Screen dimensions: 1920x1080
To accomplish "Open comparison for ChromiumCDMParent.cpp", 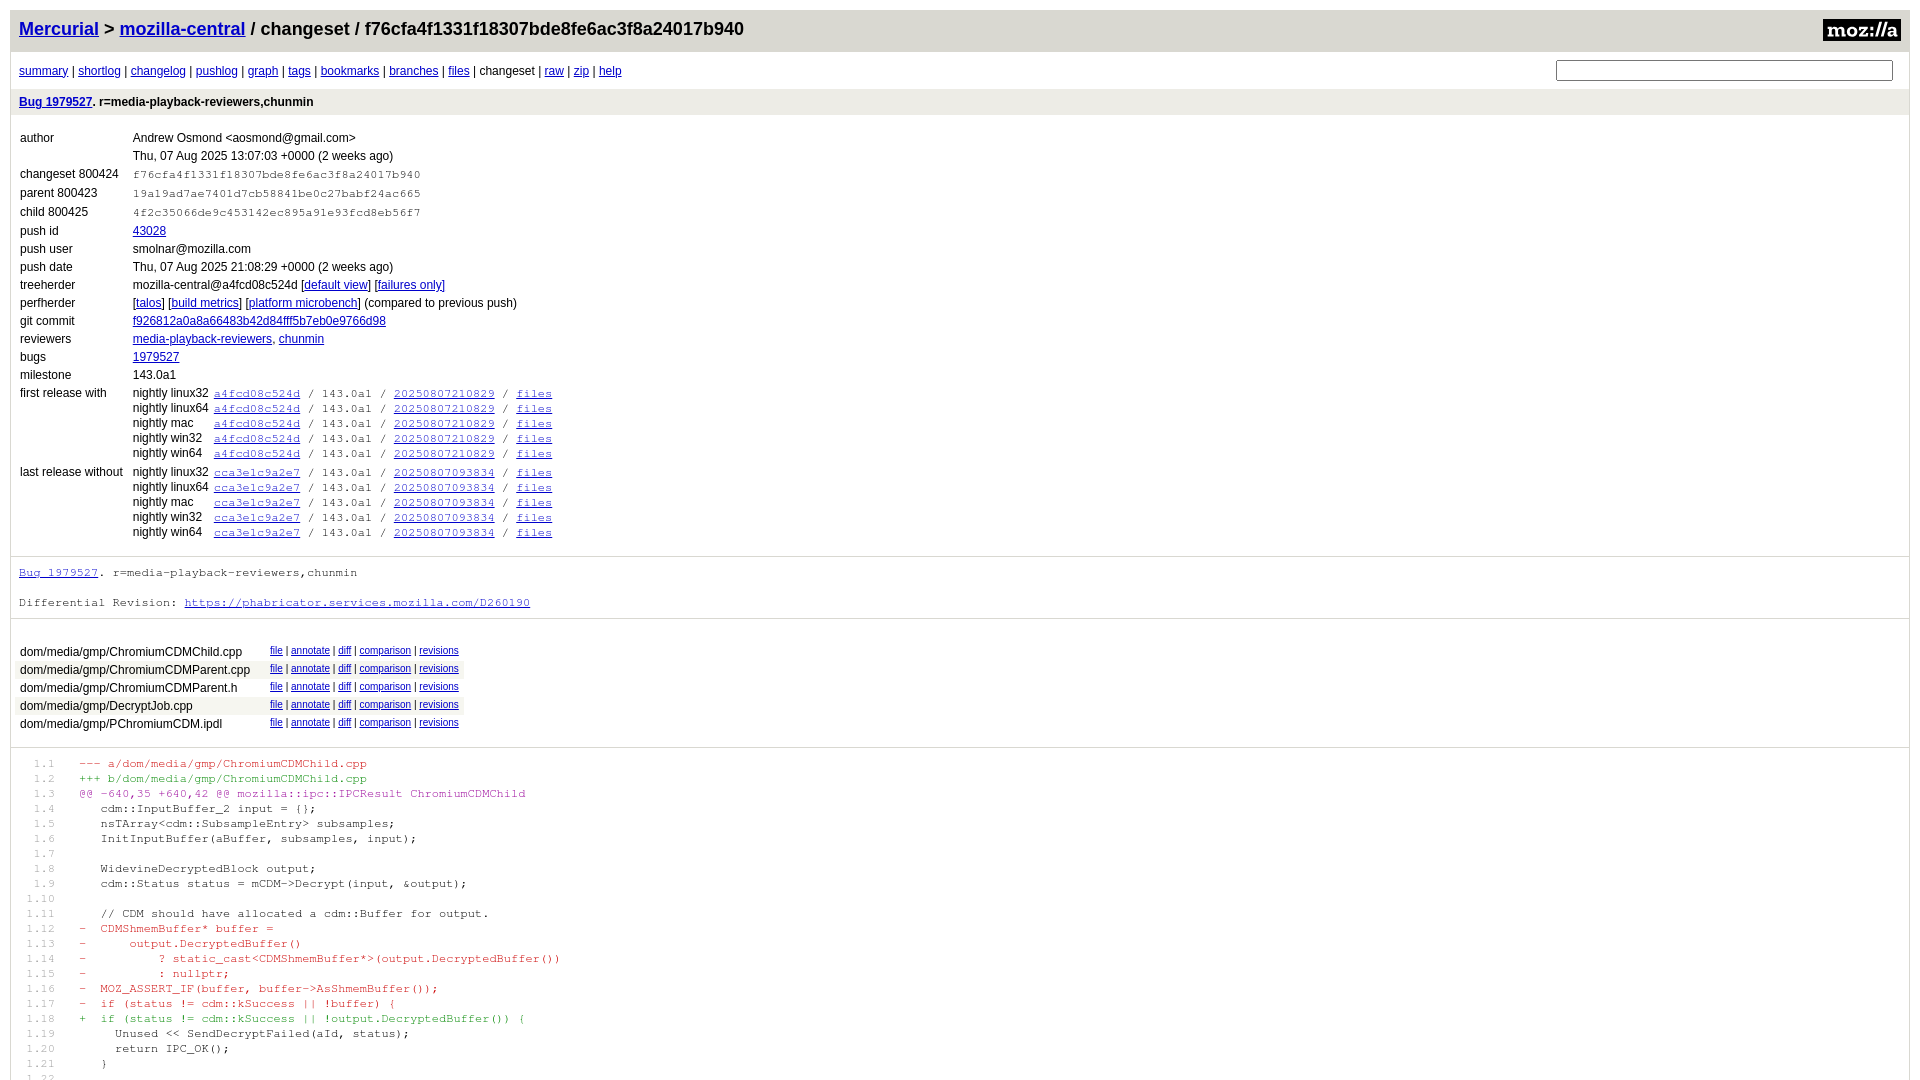I will click(385, 669).
